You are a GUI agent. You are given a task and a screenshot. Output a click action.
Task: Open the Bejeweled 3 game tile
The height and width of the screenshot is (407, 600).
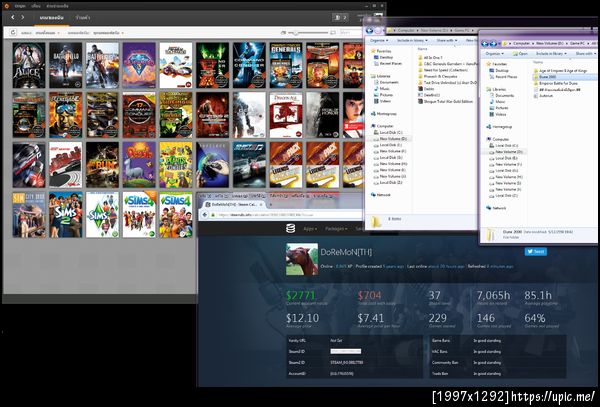(139, 65)
